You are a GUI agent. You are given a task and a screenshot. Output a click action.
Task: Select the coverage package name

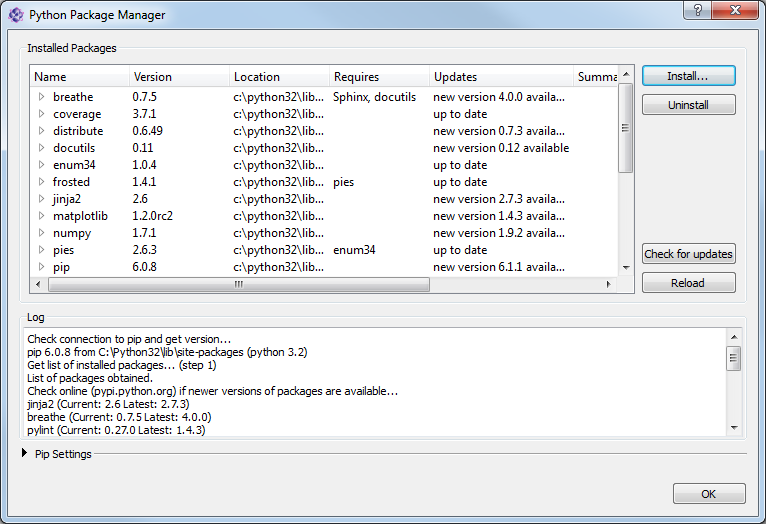[77, 114]
